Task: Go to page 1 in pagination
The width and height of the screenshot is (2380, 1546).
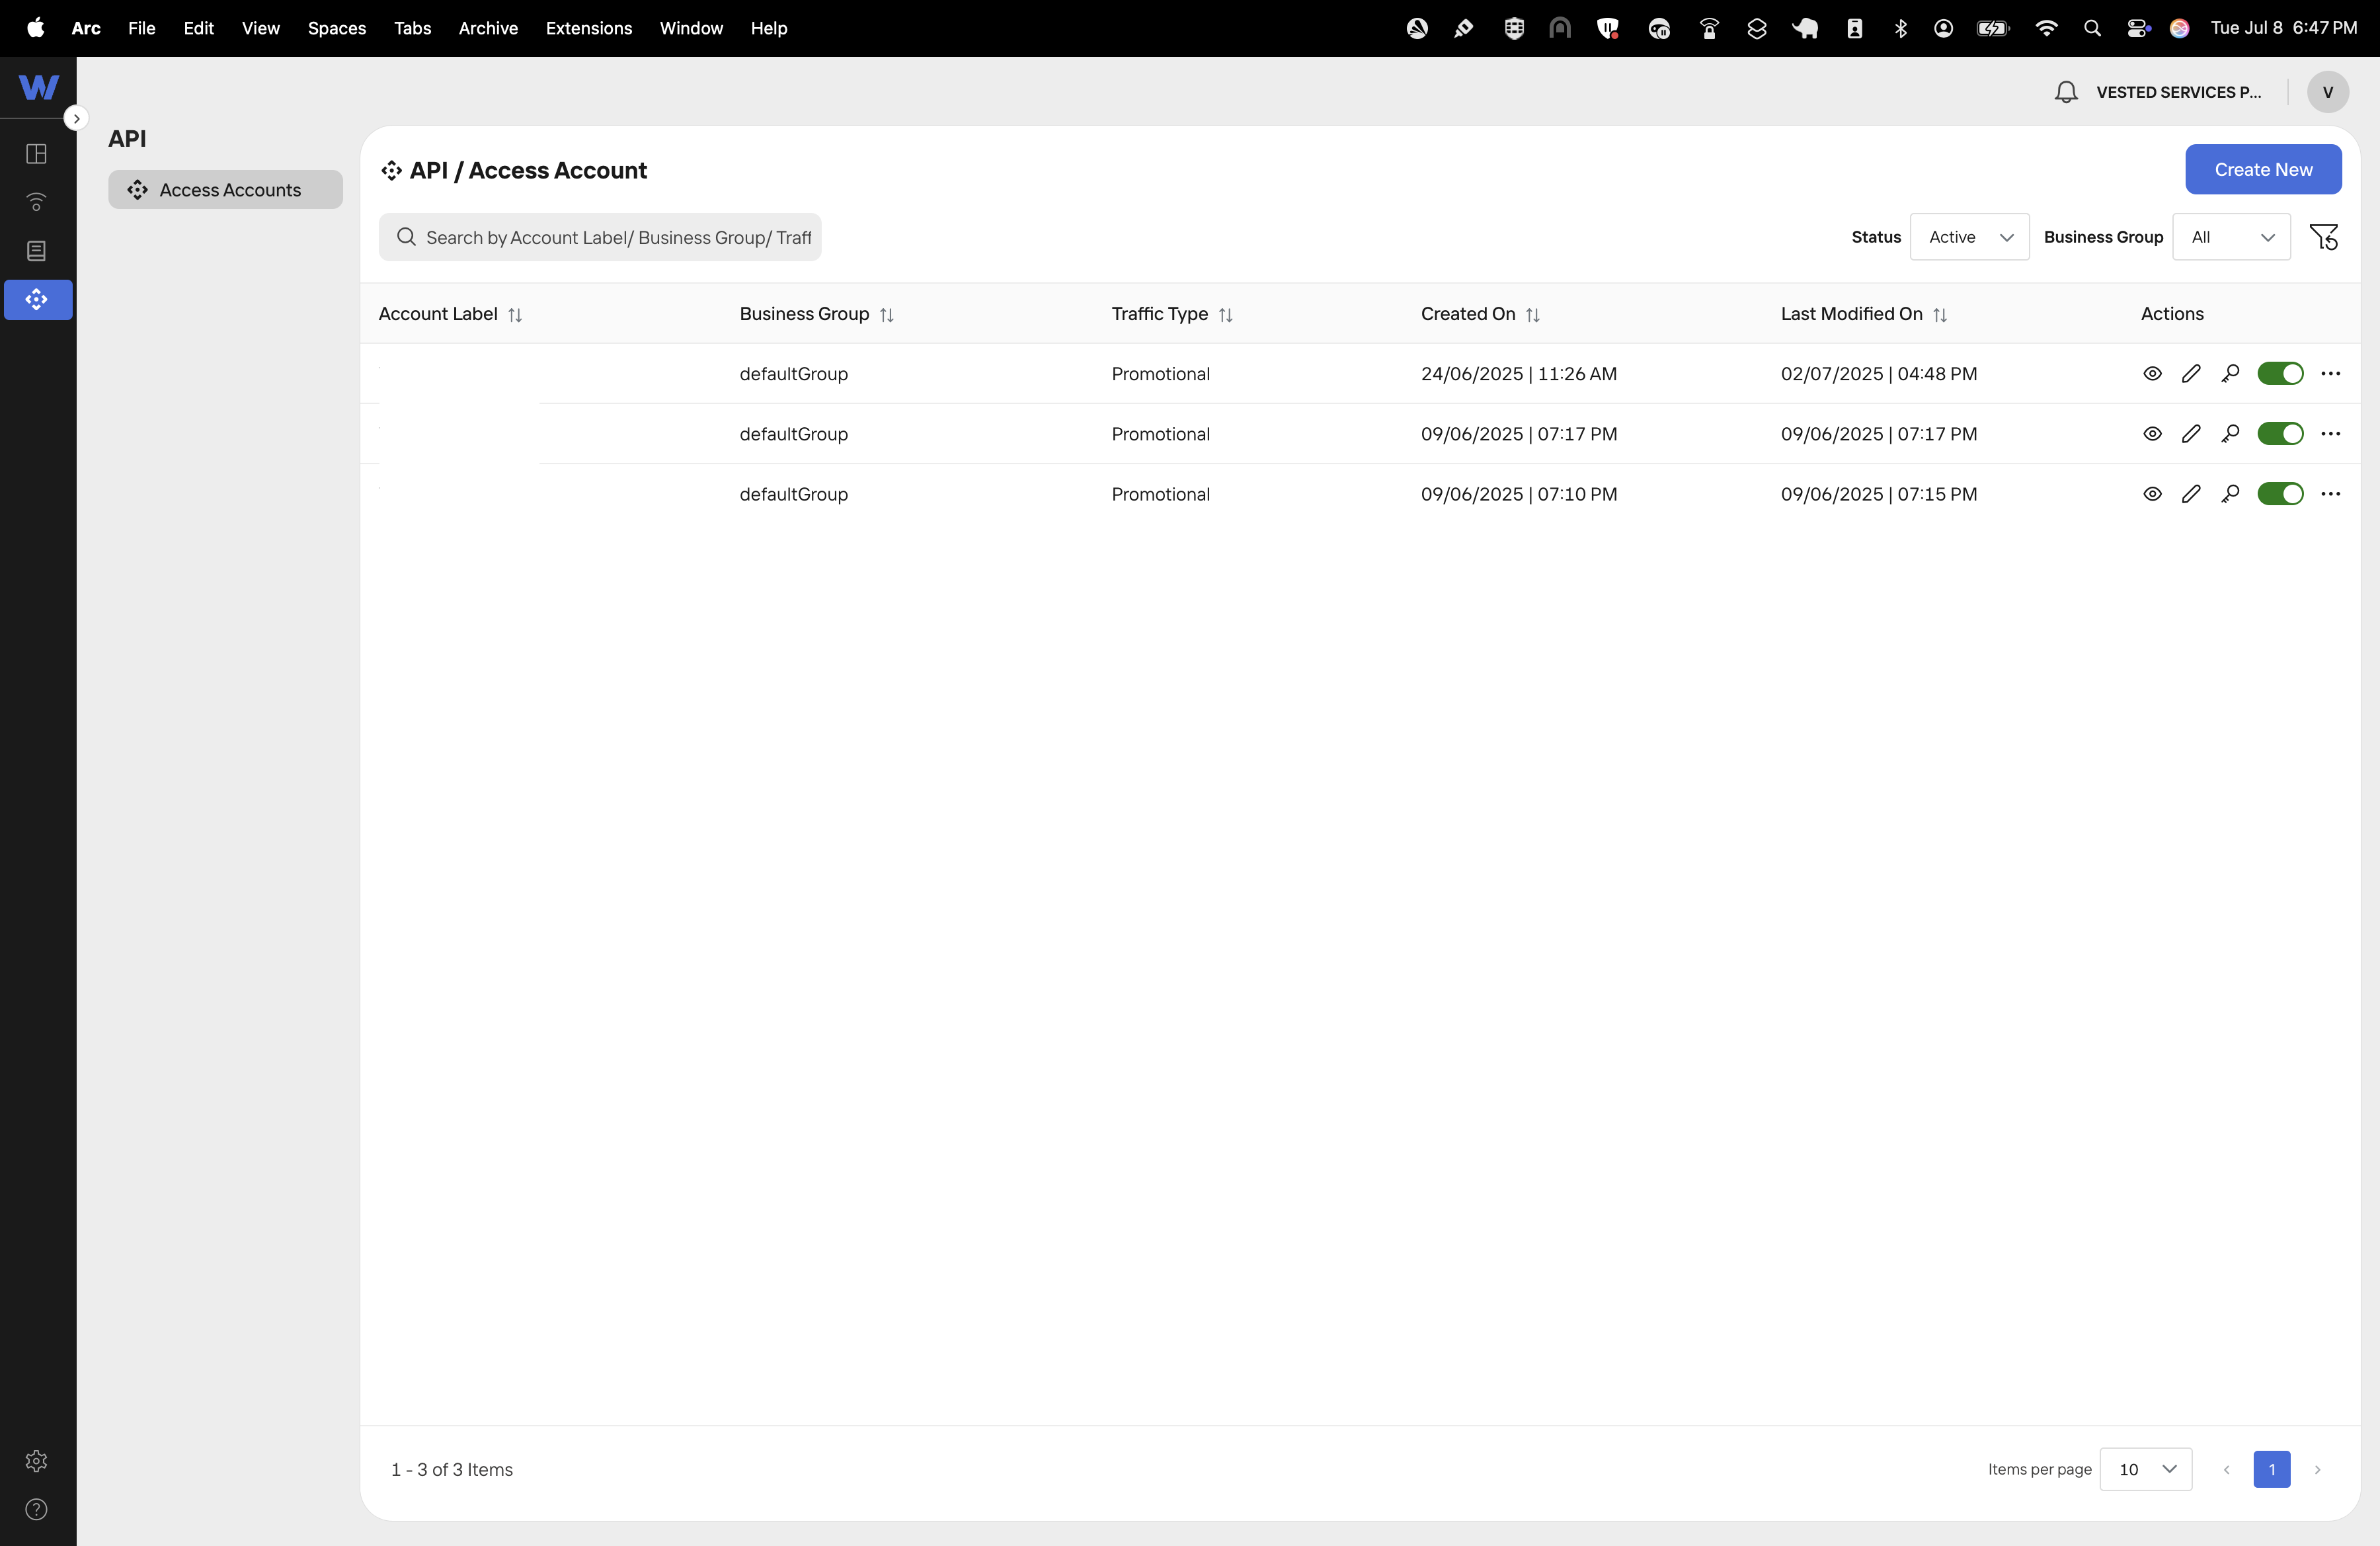Action: pyautogui.click(x=2271, y=1469)
